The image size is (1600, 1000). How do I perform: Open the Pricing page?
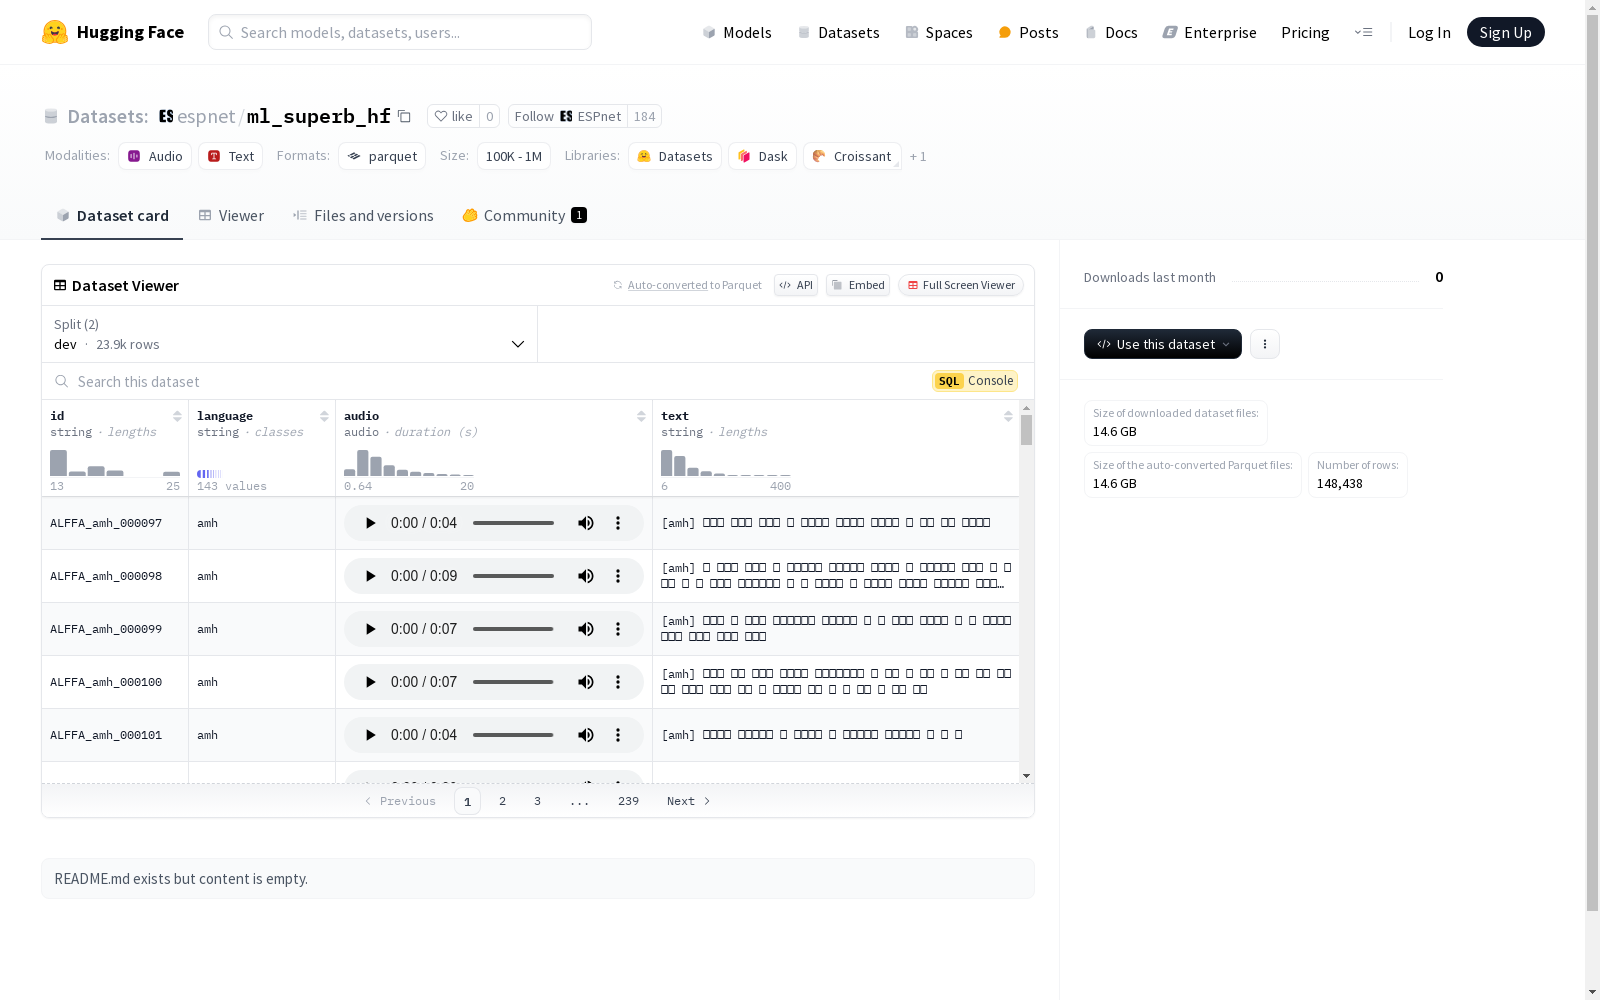click(x=1305, y=32)
